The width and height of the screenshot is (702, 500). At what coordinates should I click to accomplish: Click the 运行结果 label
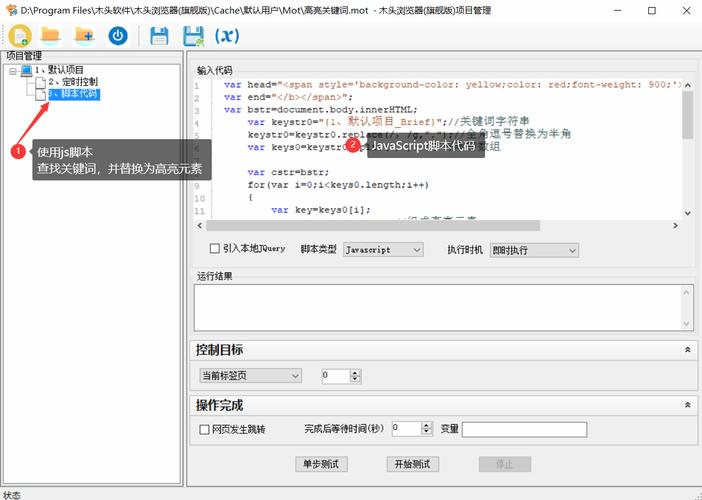[x=215, y=276]
